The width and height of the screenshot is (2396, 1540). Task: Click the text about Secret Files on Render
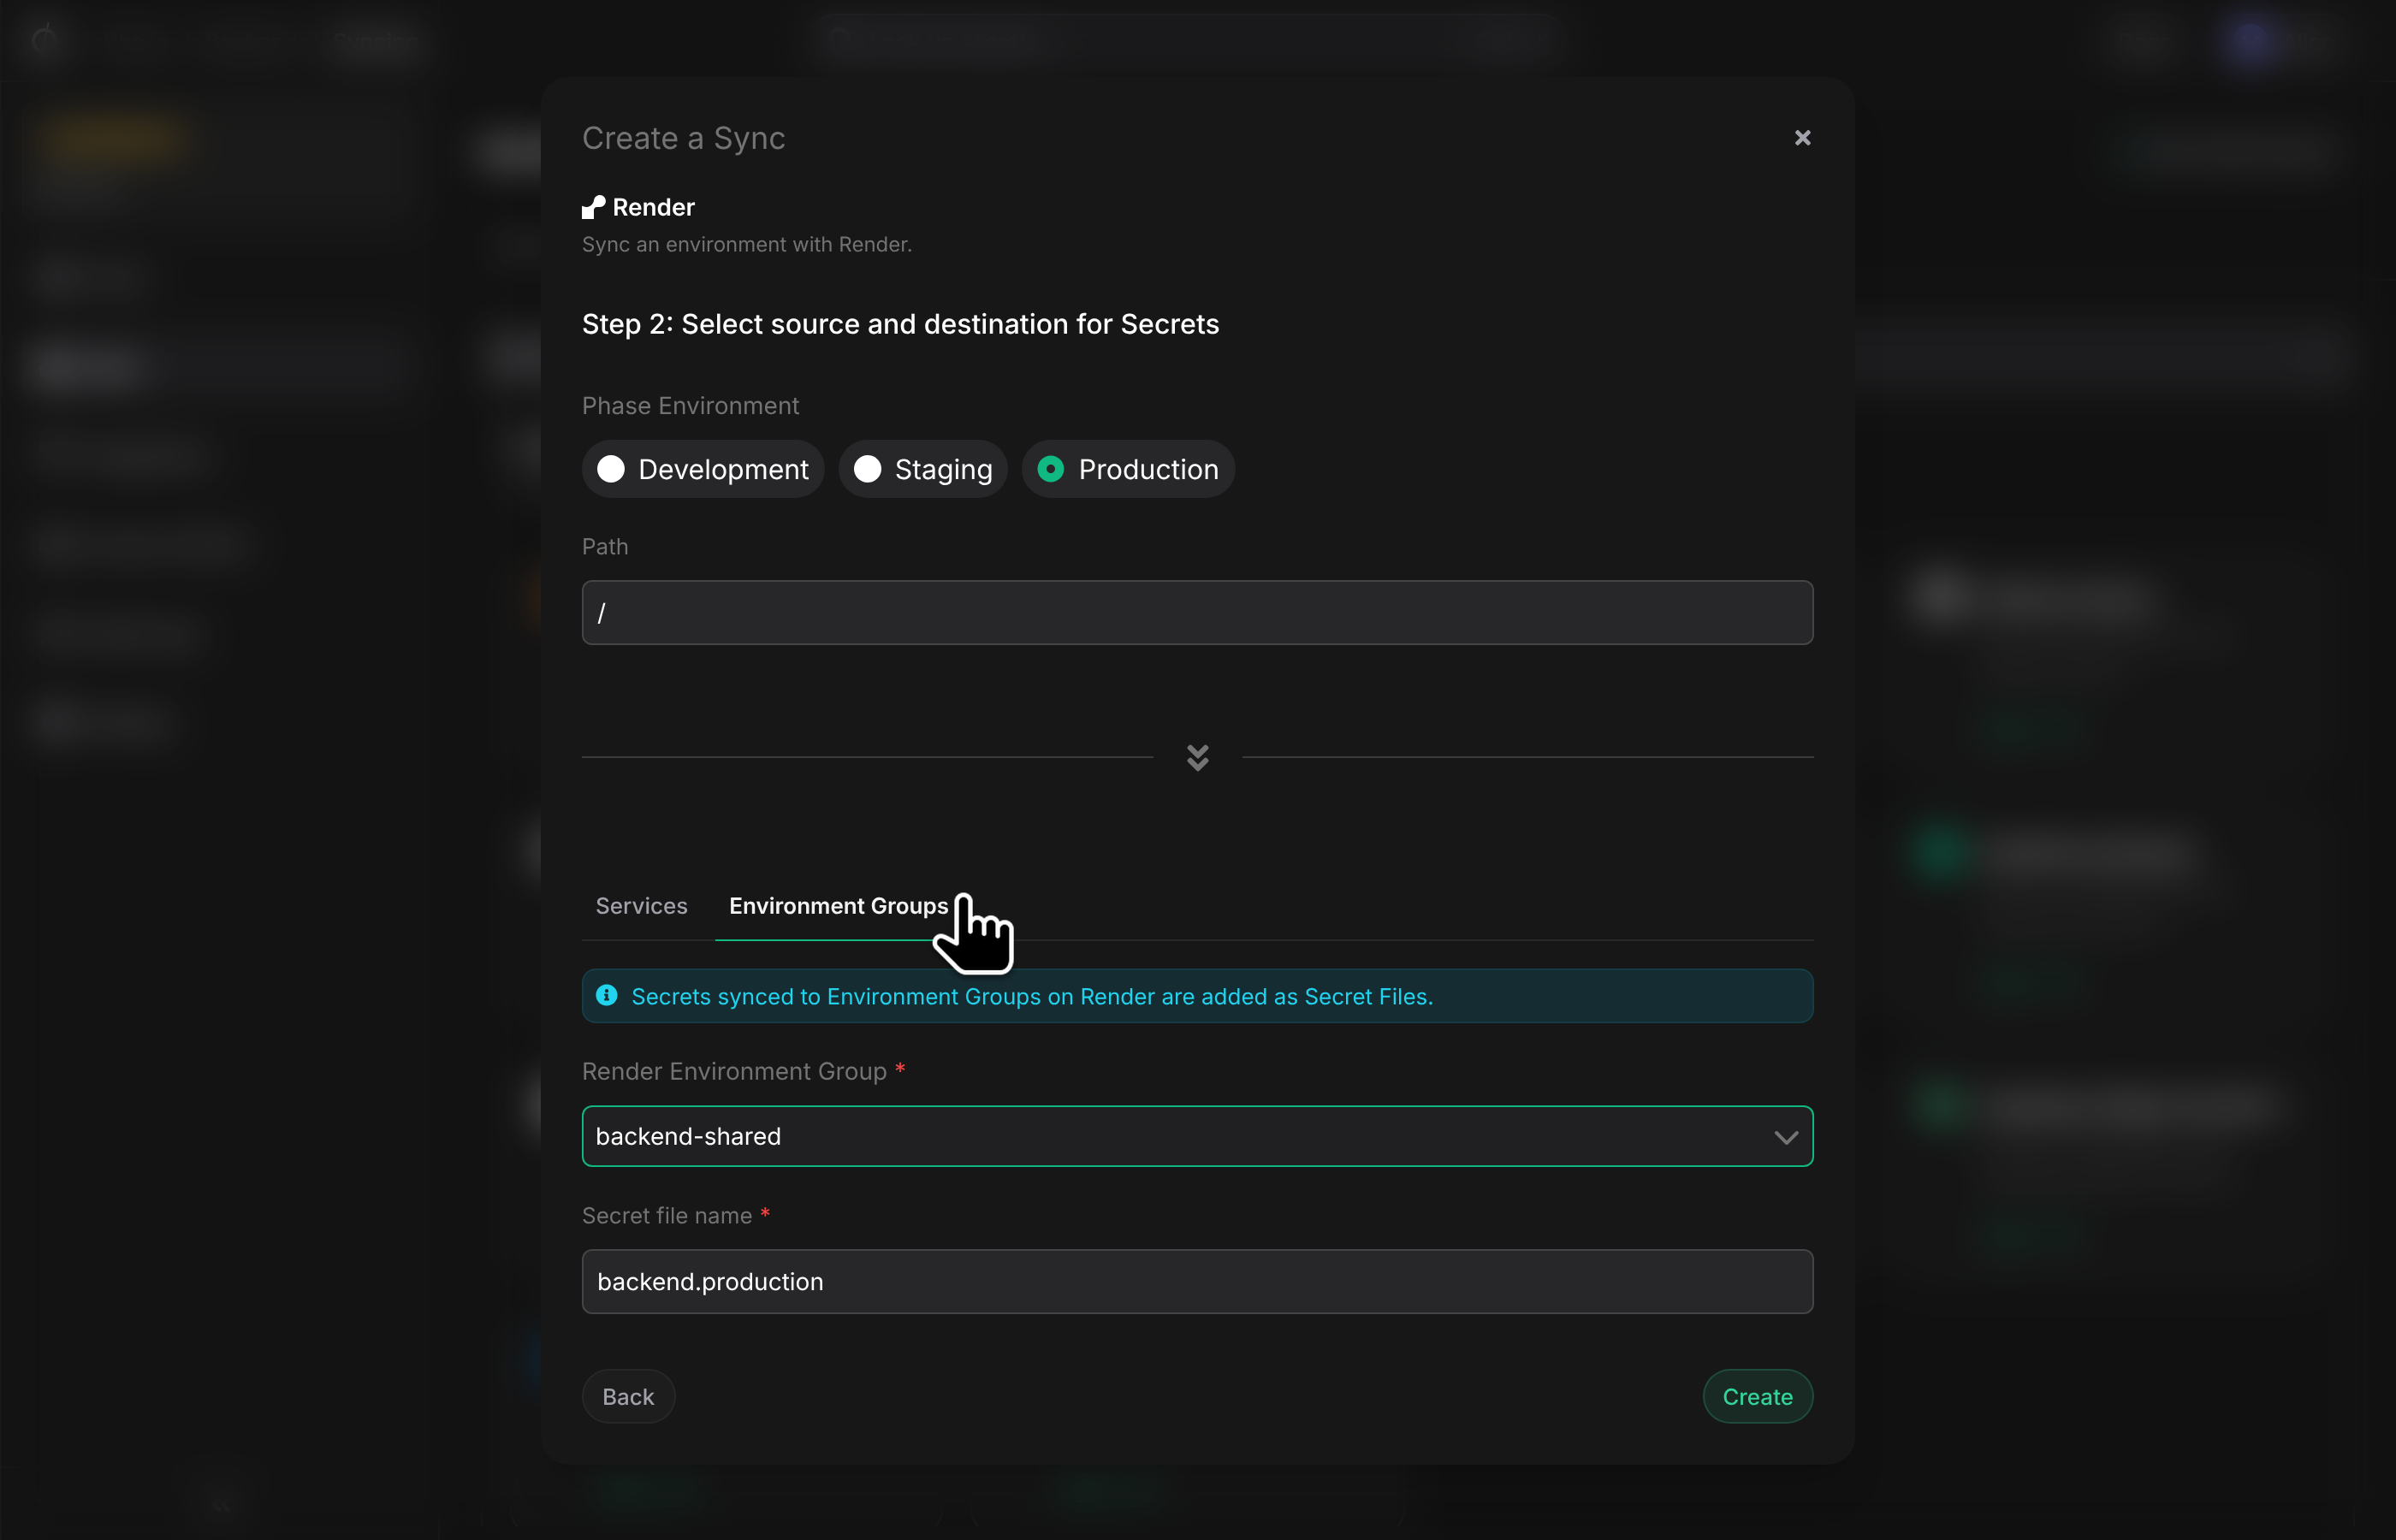1032,997
